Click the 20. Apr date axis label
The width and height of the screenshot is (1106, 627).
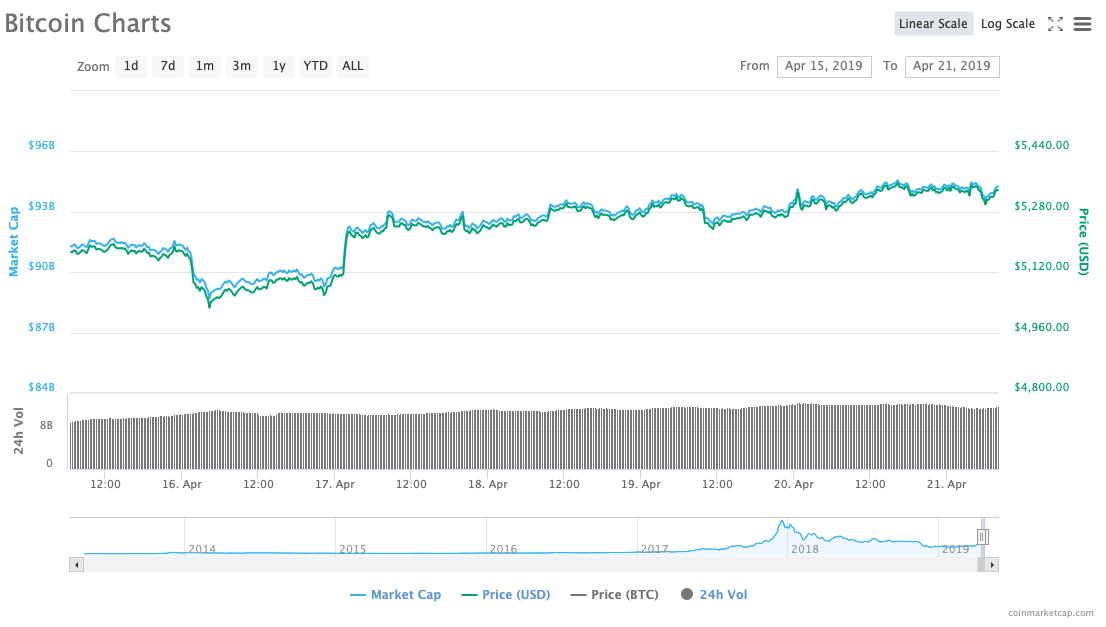pyautogui.click(x=794, y=484)
